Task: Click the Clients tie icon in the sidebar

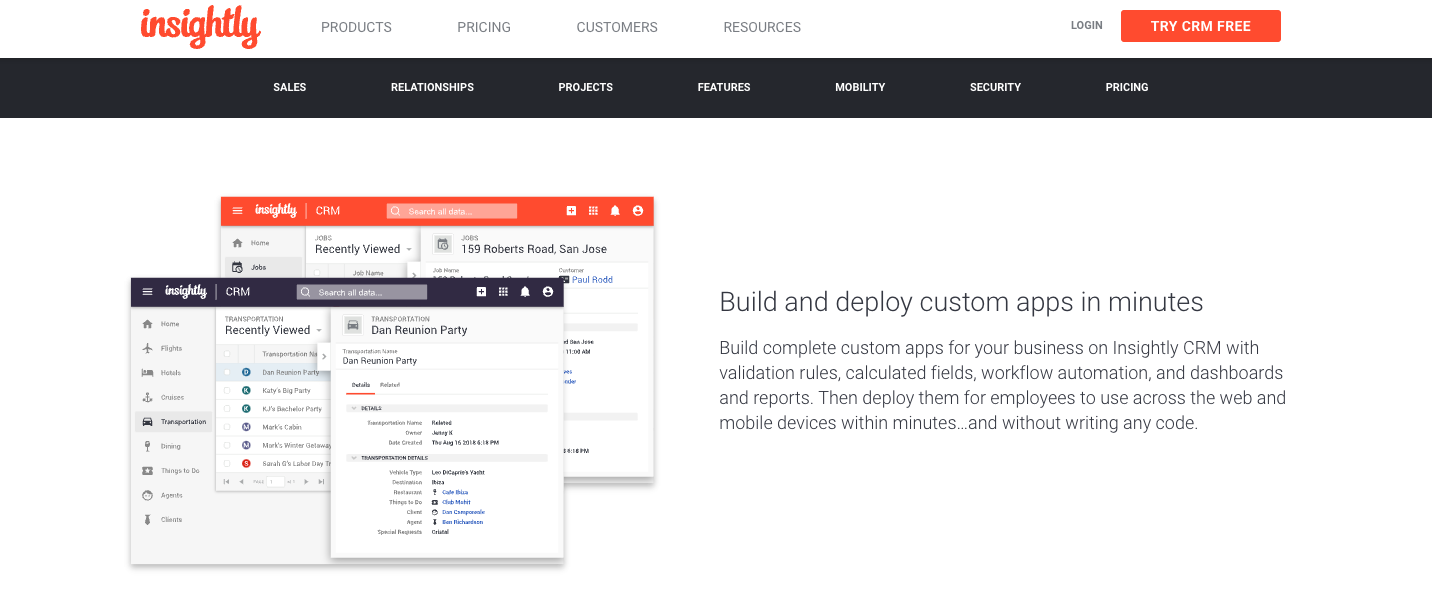Action: point(147,519)
